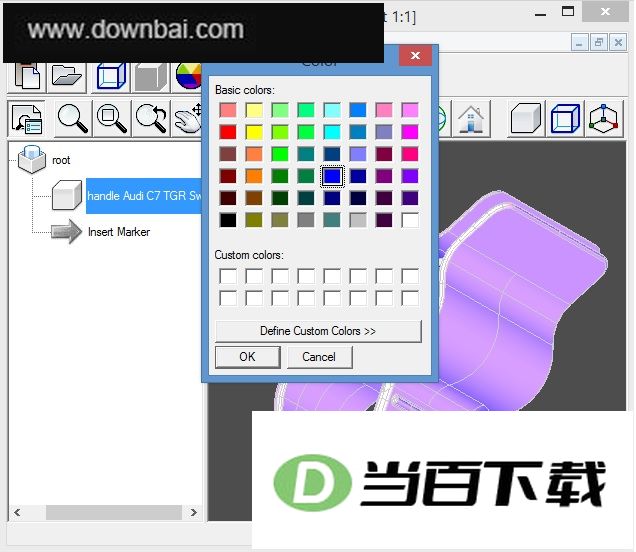
Task: Select the handle Audi C7 TGR tree item
Action: pyautogui.click(x=144, y=196)
